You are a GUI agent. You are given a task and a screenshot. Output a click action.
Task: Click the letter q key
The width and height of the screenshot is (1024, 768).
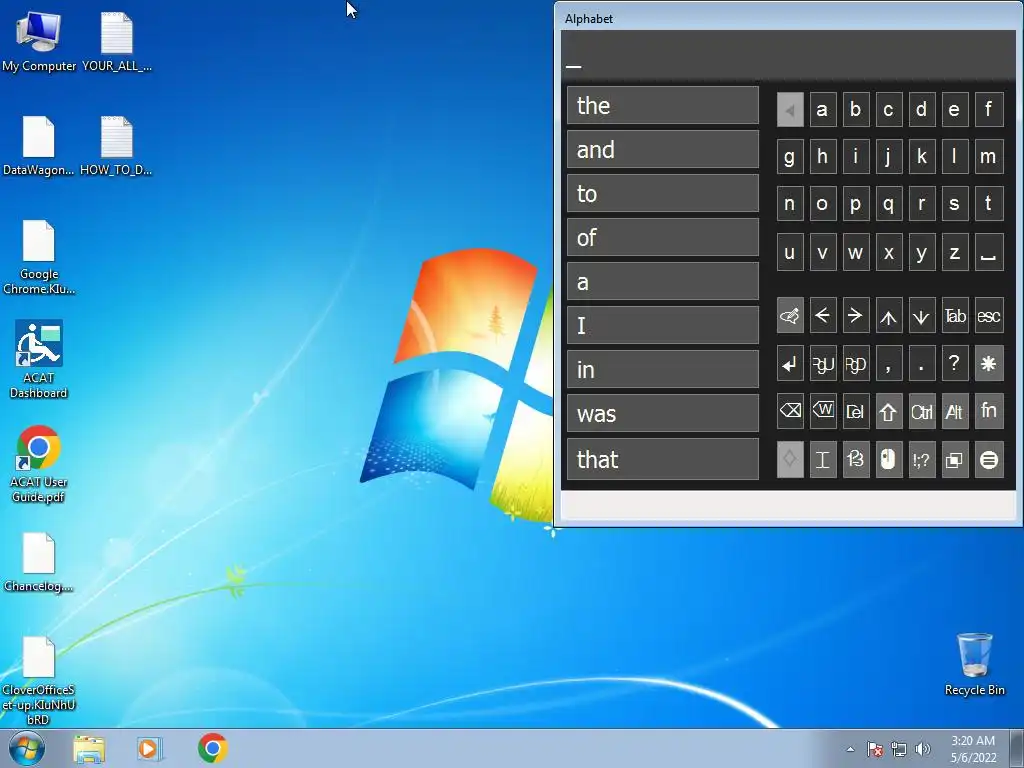tap(888, 204)
